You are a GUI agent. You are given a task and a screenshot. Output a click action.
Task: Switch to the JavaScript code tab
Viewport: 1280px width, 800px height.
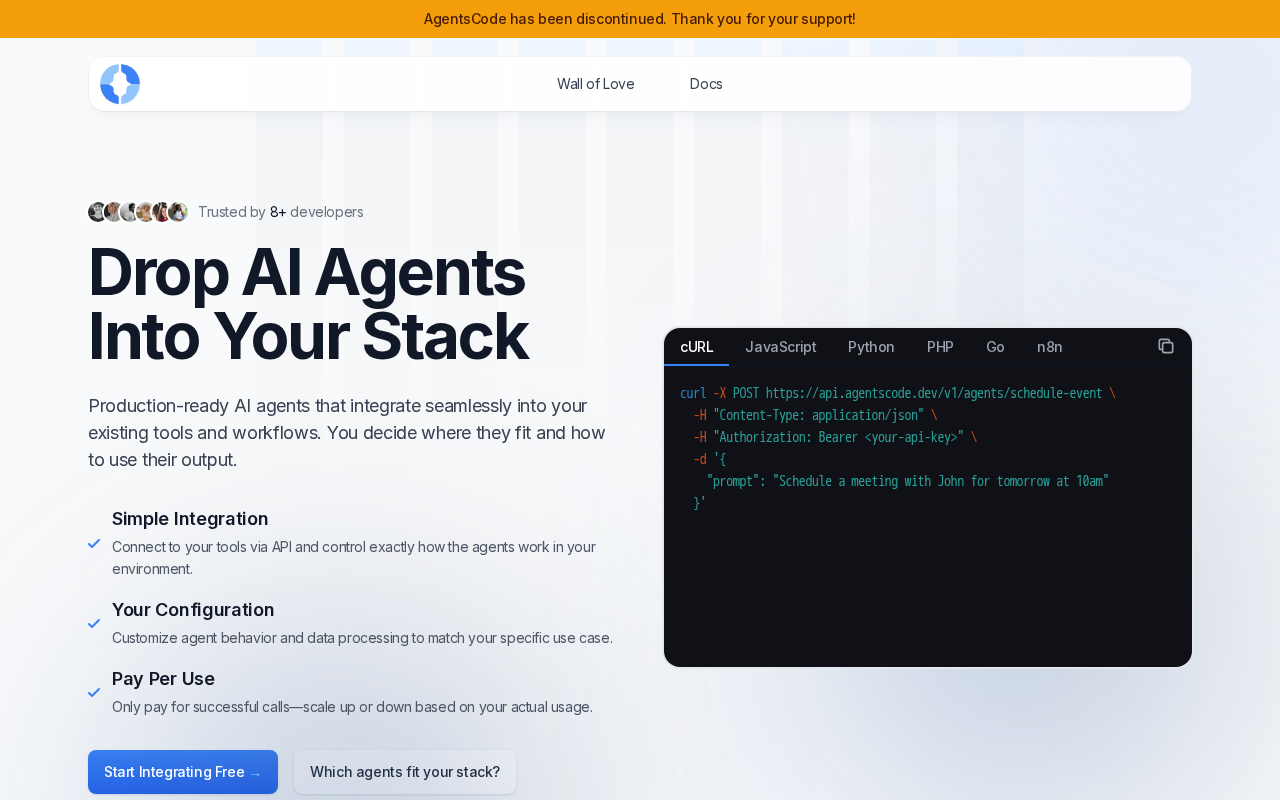point(781,347)
